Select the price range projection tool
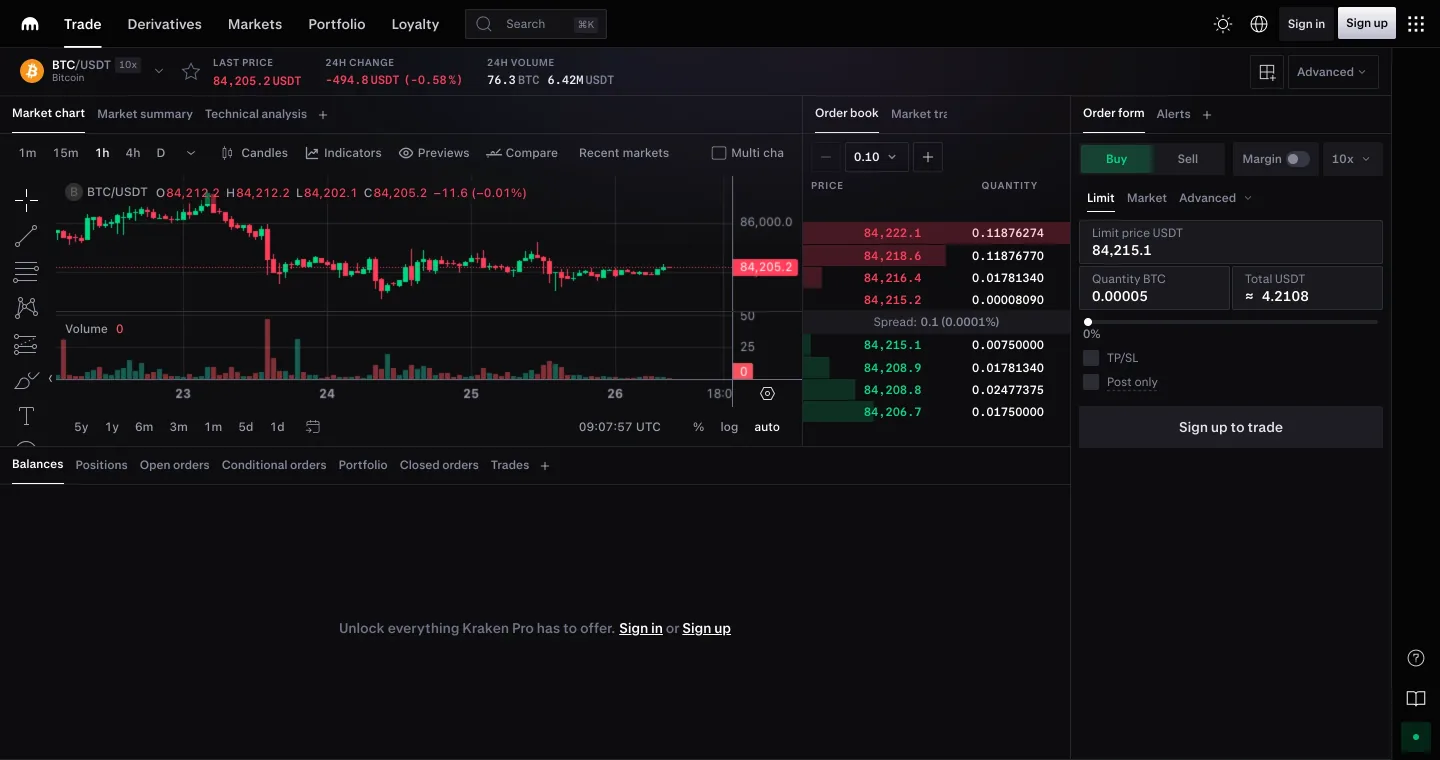 click(26, 344)
